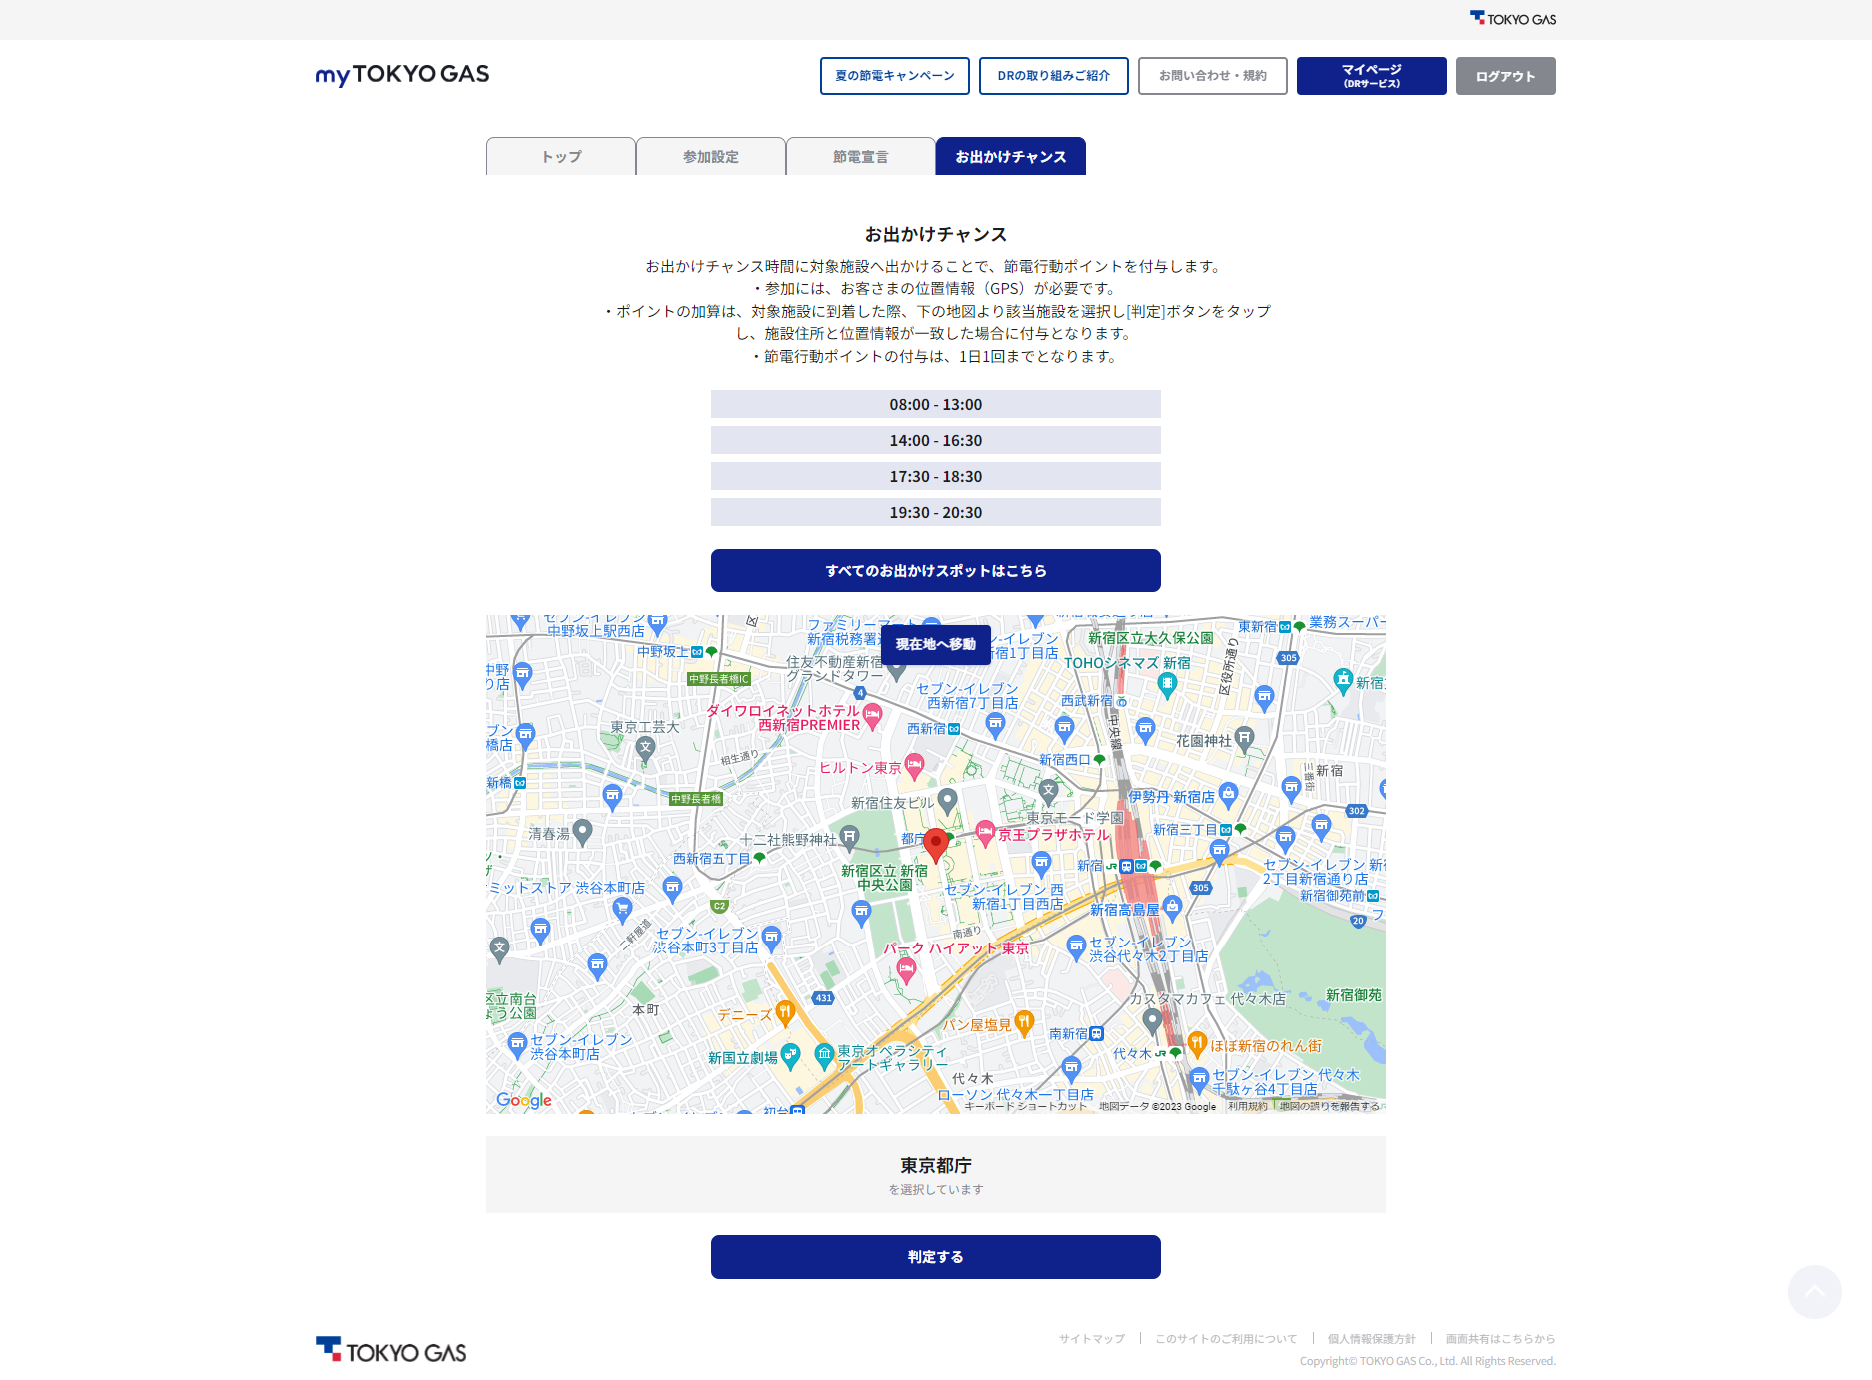Switch to the 節電宣言 tab
This screenshot has height=1380, width=1872.
pos(860,156)
